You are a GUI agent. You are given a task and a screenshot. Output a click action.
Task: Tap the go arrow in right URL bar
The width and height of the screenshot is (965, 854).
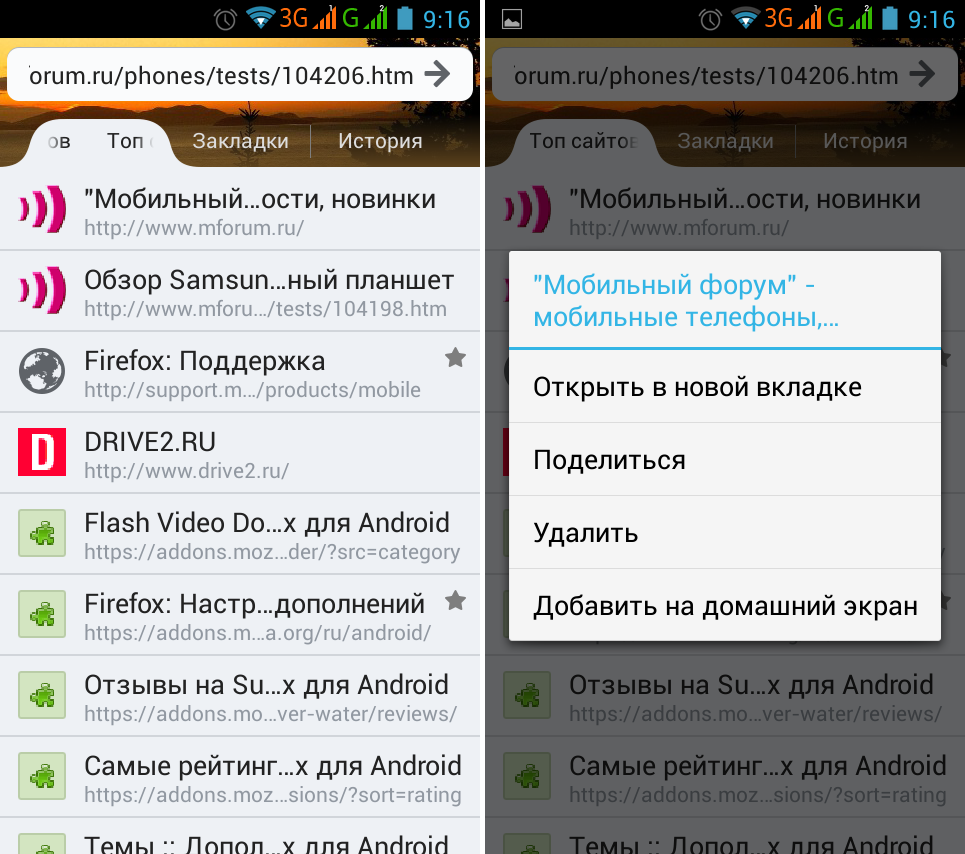click(x=923, y=74)
